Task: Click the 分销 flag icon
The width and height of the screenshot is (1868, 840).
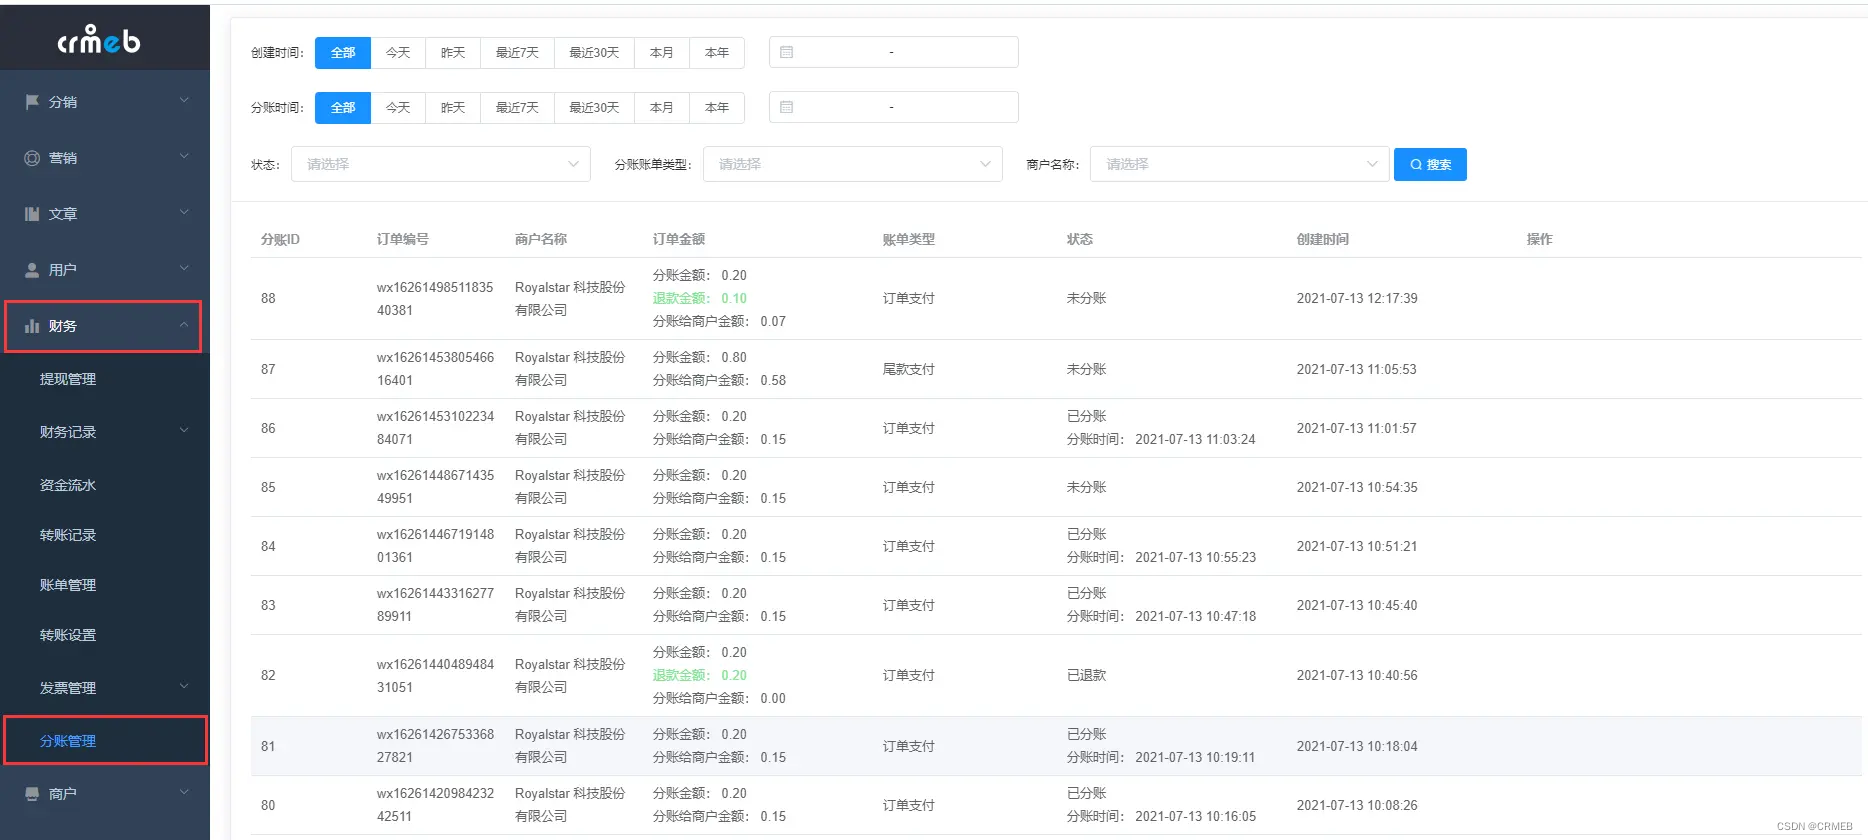Action: tap(32, 102)
